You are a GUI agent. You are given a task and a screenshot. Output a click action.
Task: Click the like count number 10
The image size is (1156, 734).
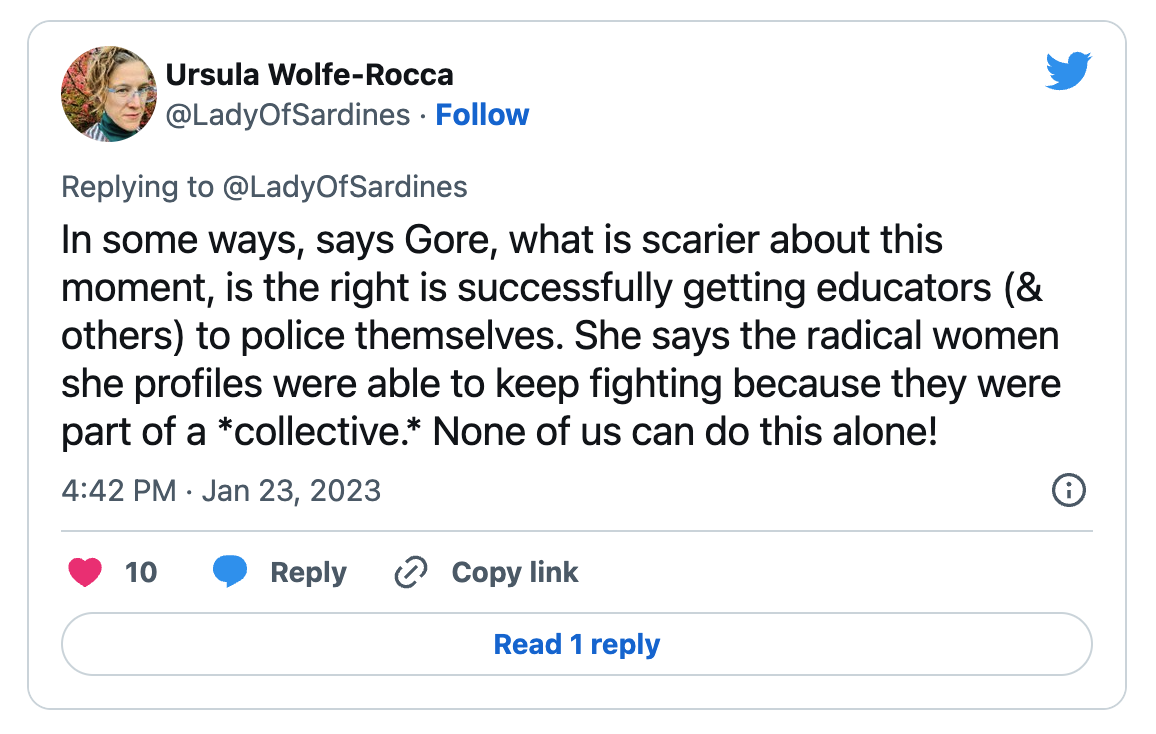[141, 572]
